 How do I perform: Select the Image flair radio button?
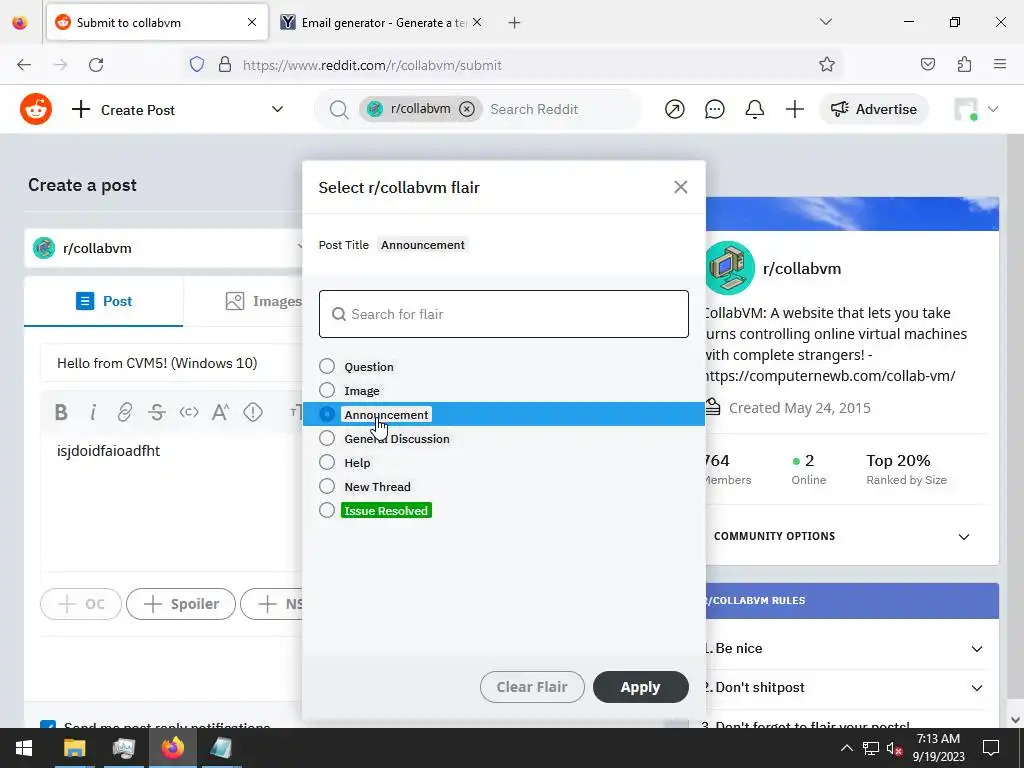[327, 391]
